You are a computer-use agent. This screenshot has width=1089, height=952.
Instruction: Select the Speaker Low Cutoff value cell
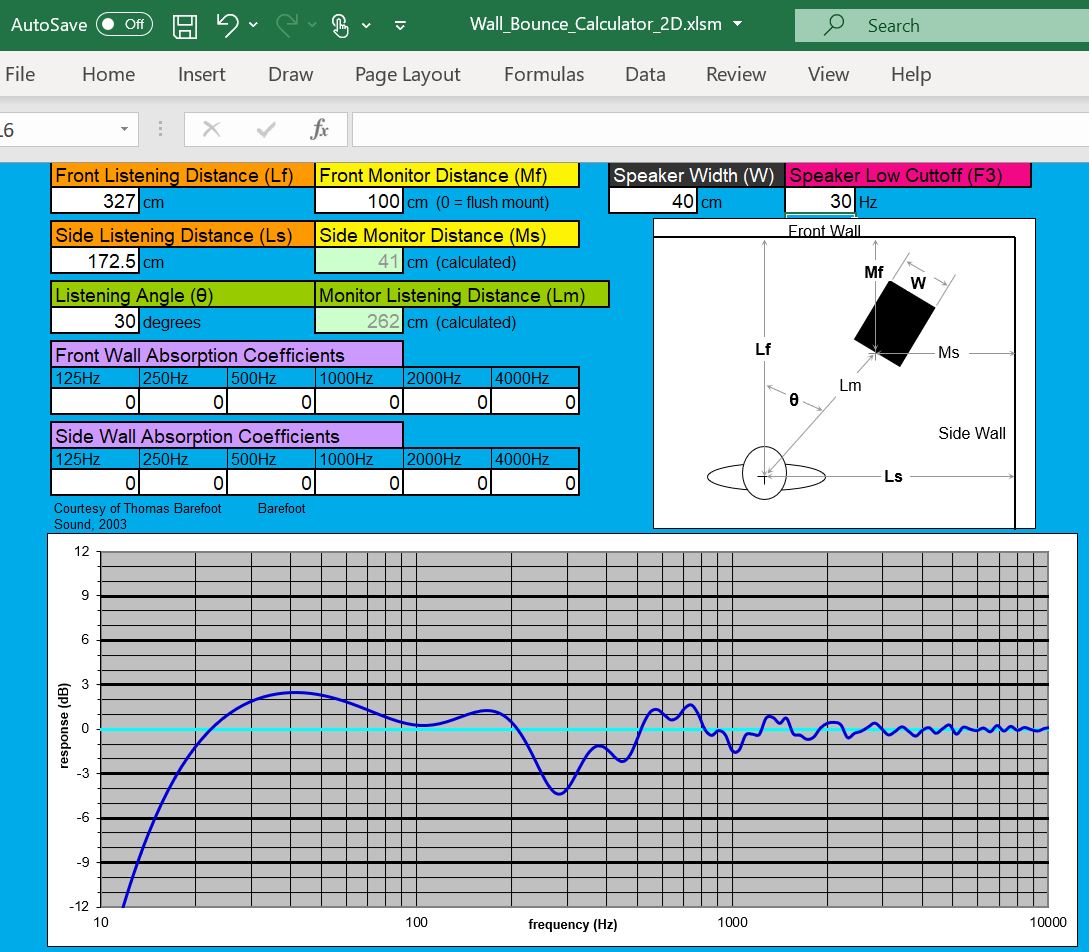[x=820, y=201]
